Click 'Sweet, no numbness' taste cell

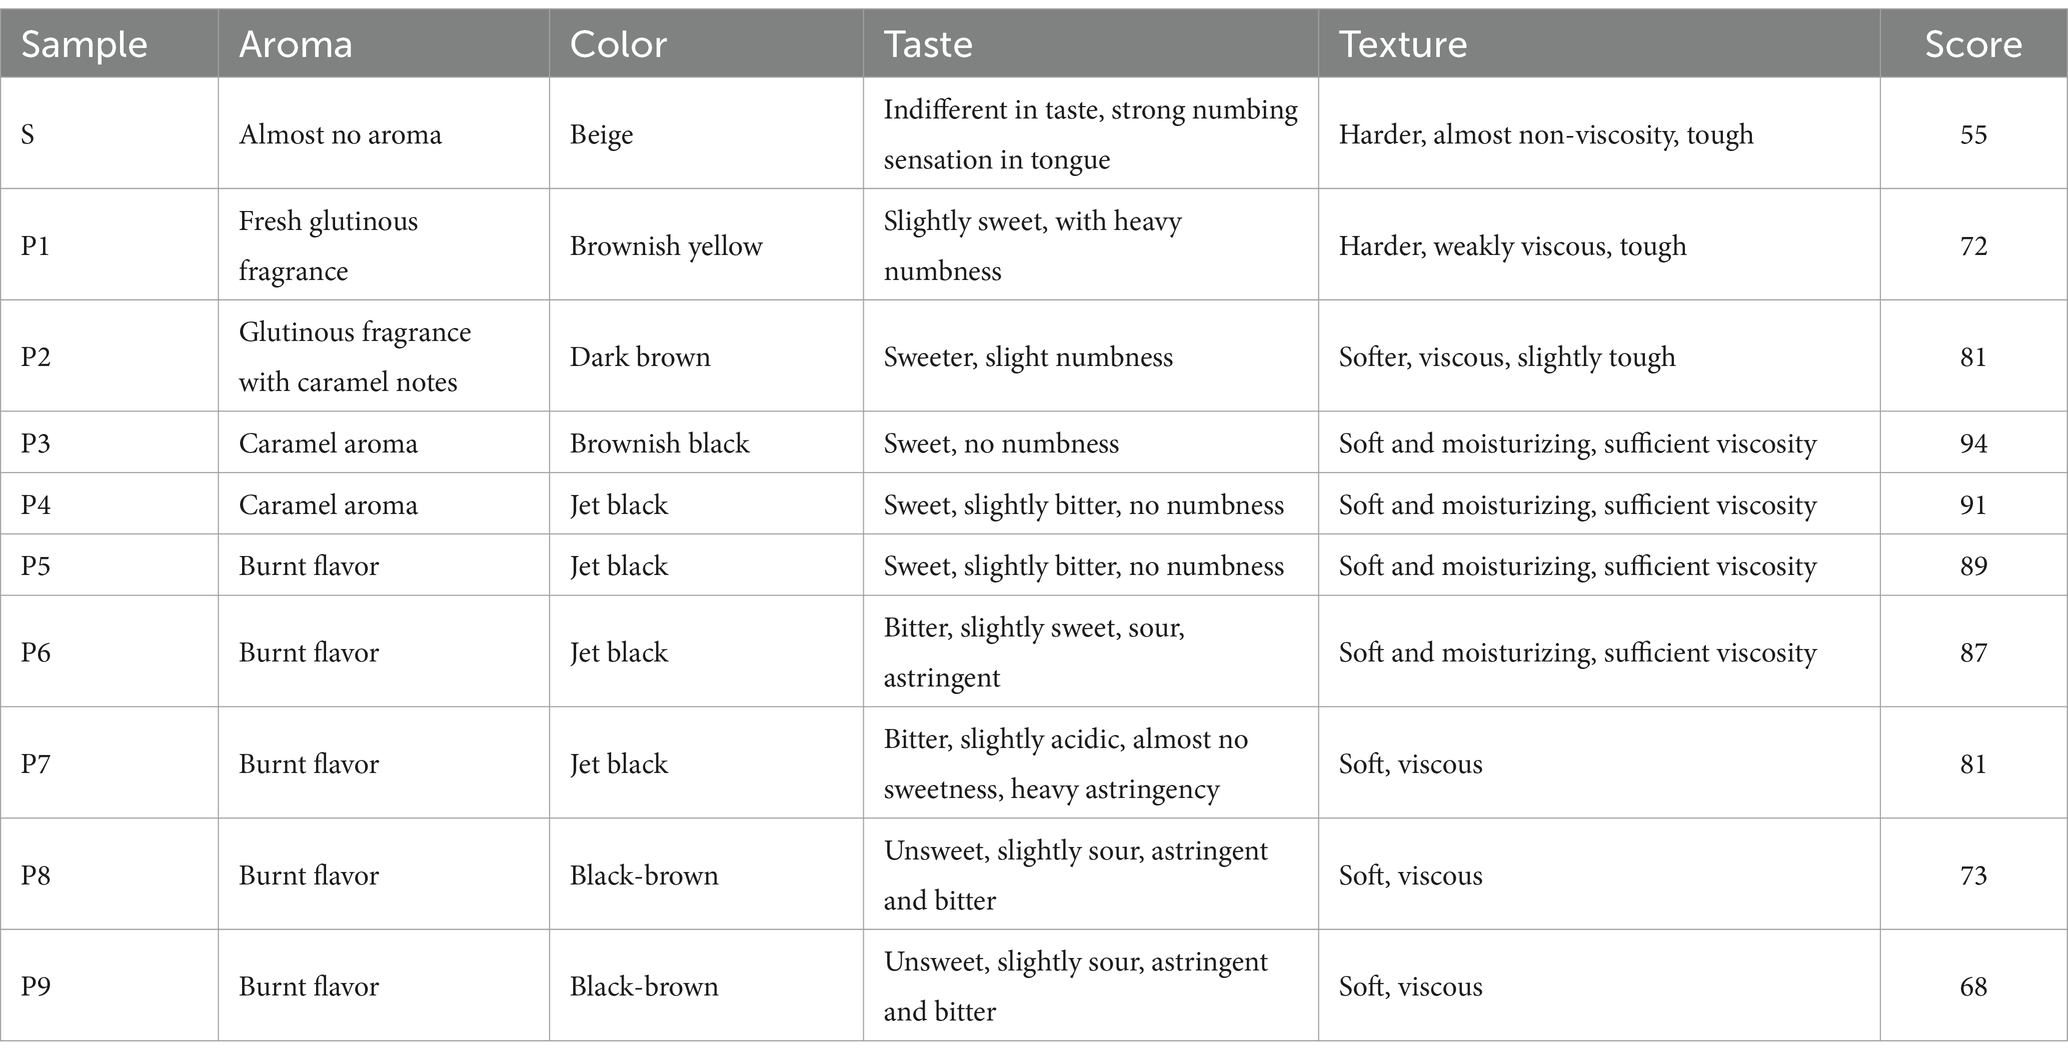tap(1001, 443)
